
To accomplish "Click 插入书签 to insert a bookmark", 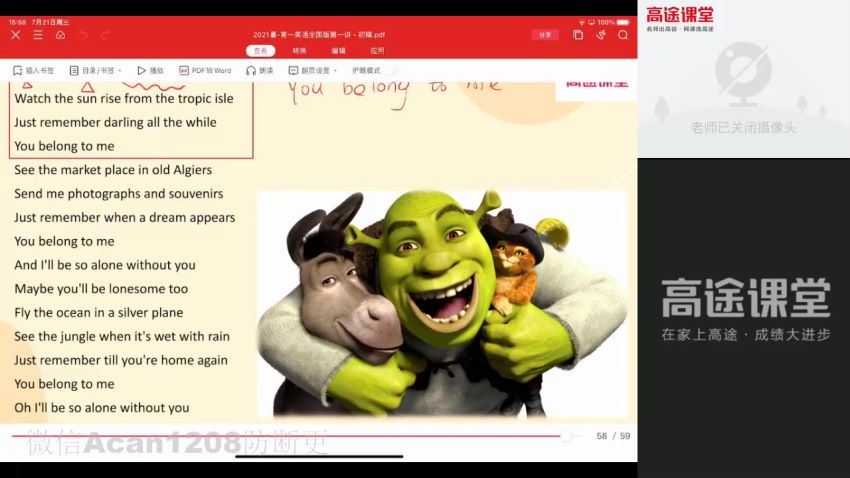I will coord(33,71).
